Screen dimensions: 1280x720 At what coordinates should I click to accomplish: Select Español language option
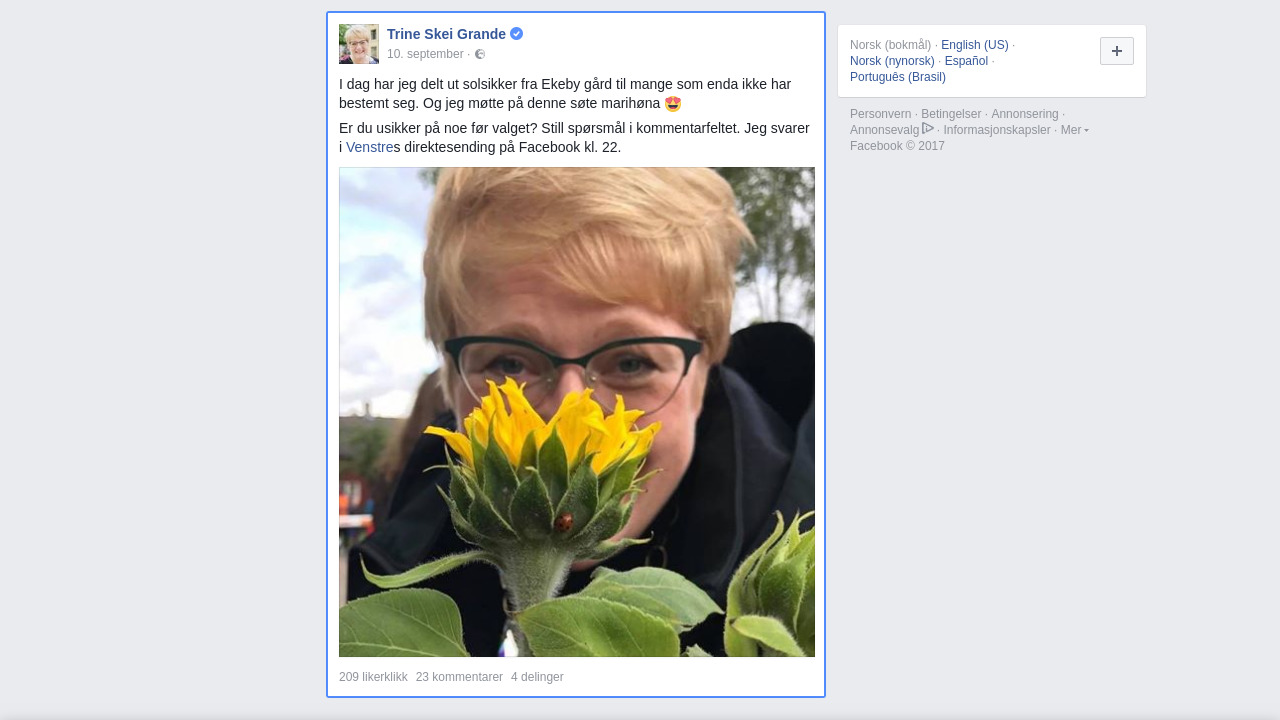966,61
